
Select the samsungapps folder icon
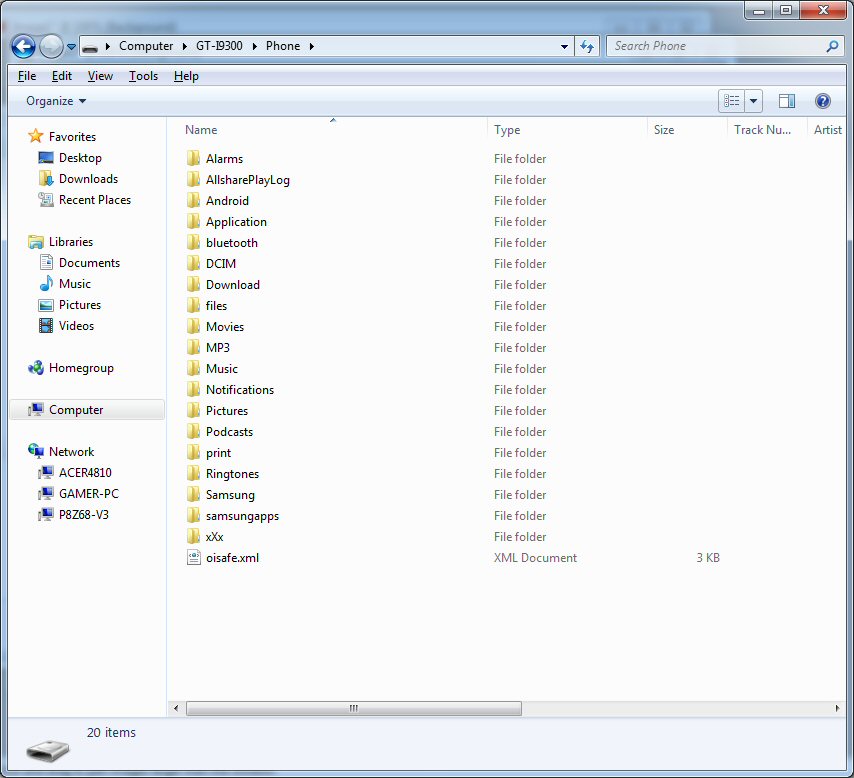[x=193, y=515]
